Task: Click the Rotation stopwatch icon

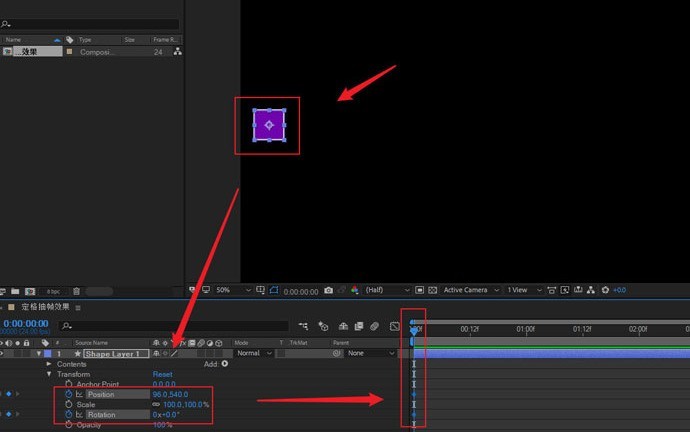Action: click(69, 415)
